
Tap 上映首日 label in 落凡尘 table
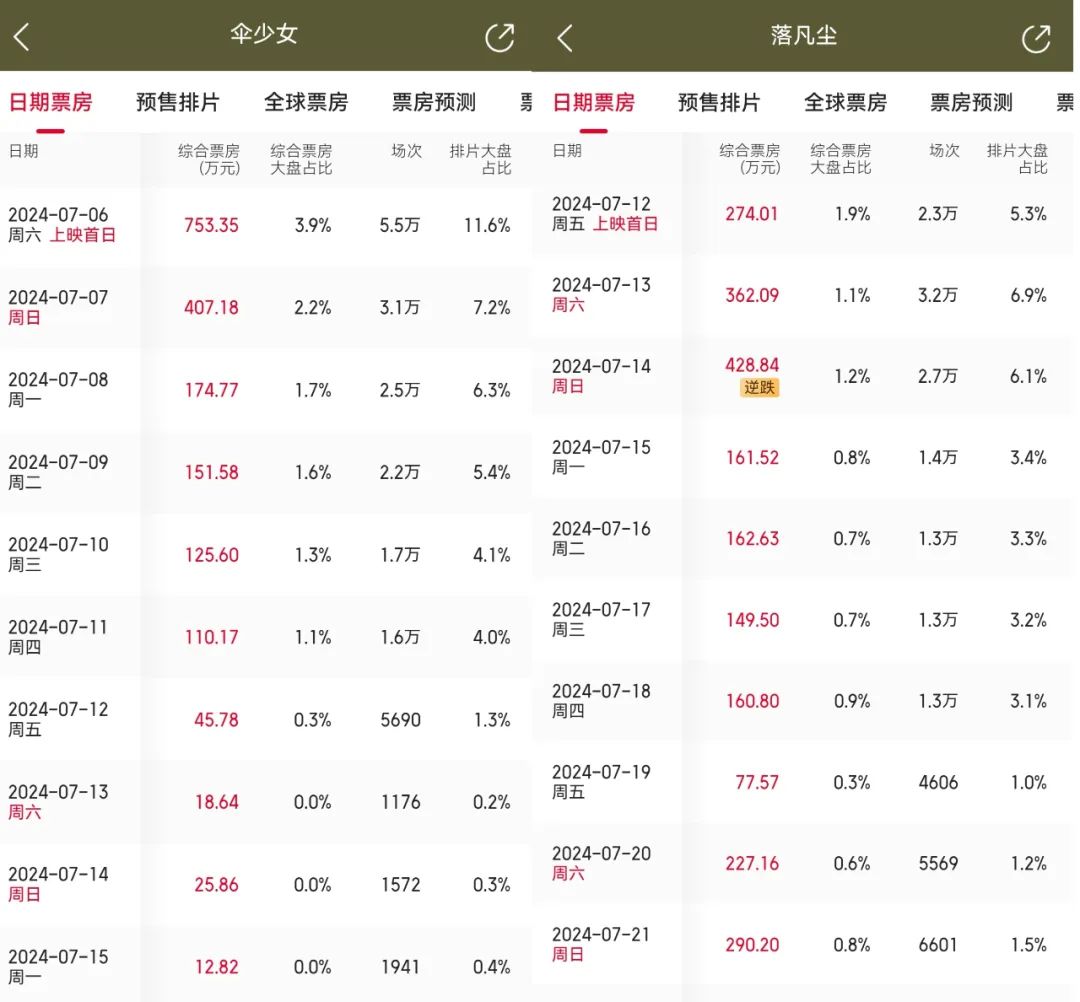625,224
